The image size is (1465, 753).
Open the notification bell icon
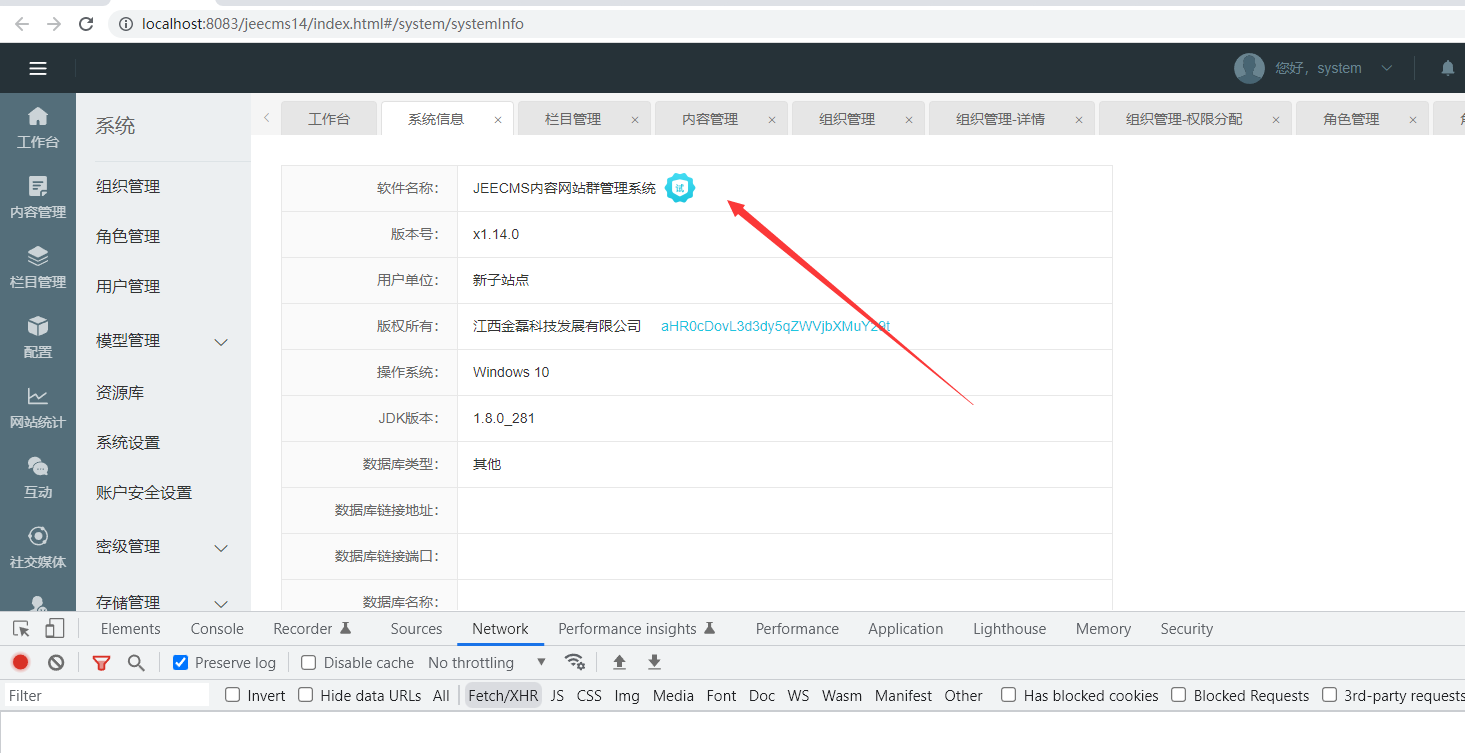click(x=1447, y=68)
